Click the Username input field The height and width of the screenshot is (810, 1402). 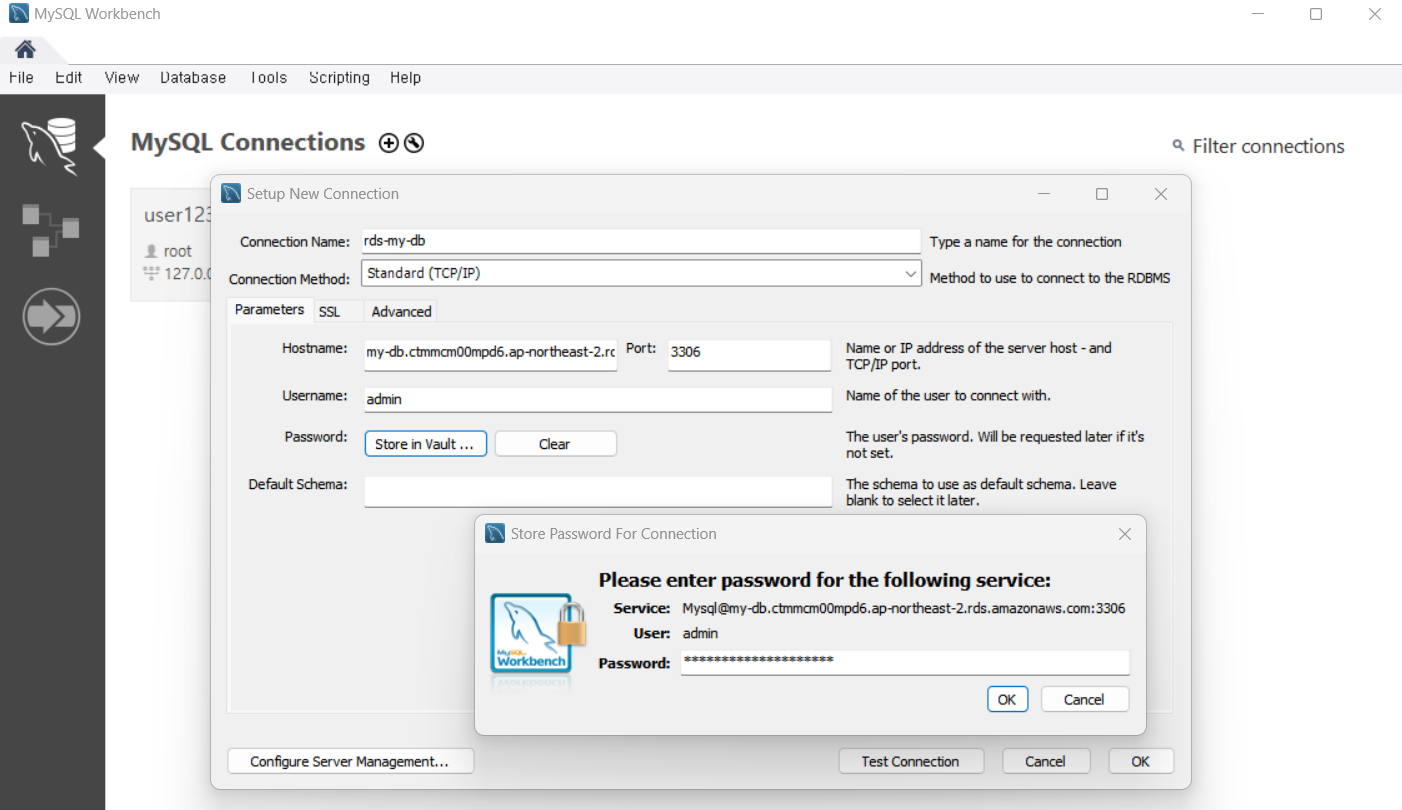tap(598, 399)
